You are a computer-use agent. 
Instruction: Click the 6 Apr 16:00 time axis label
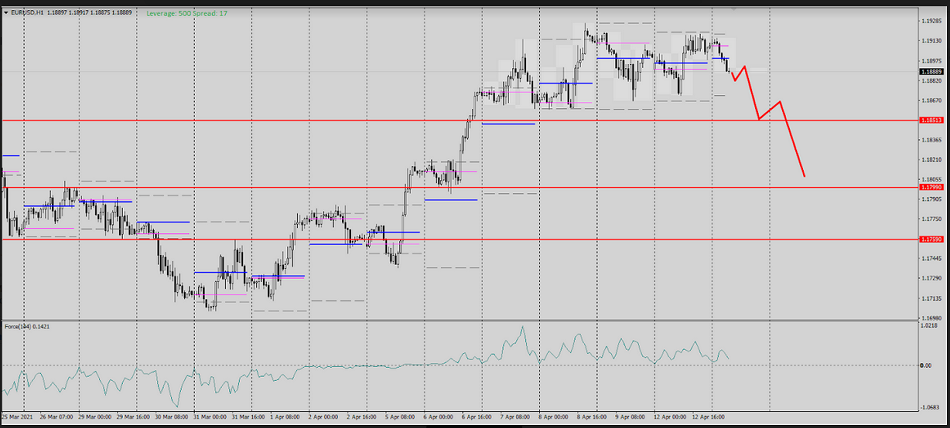479,415
